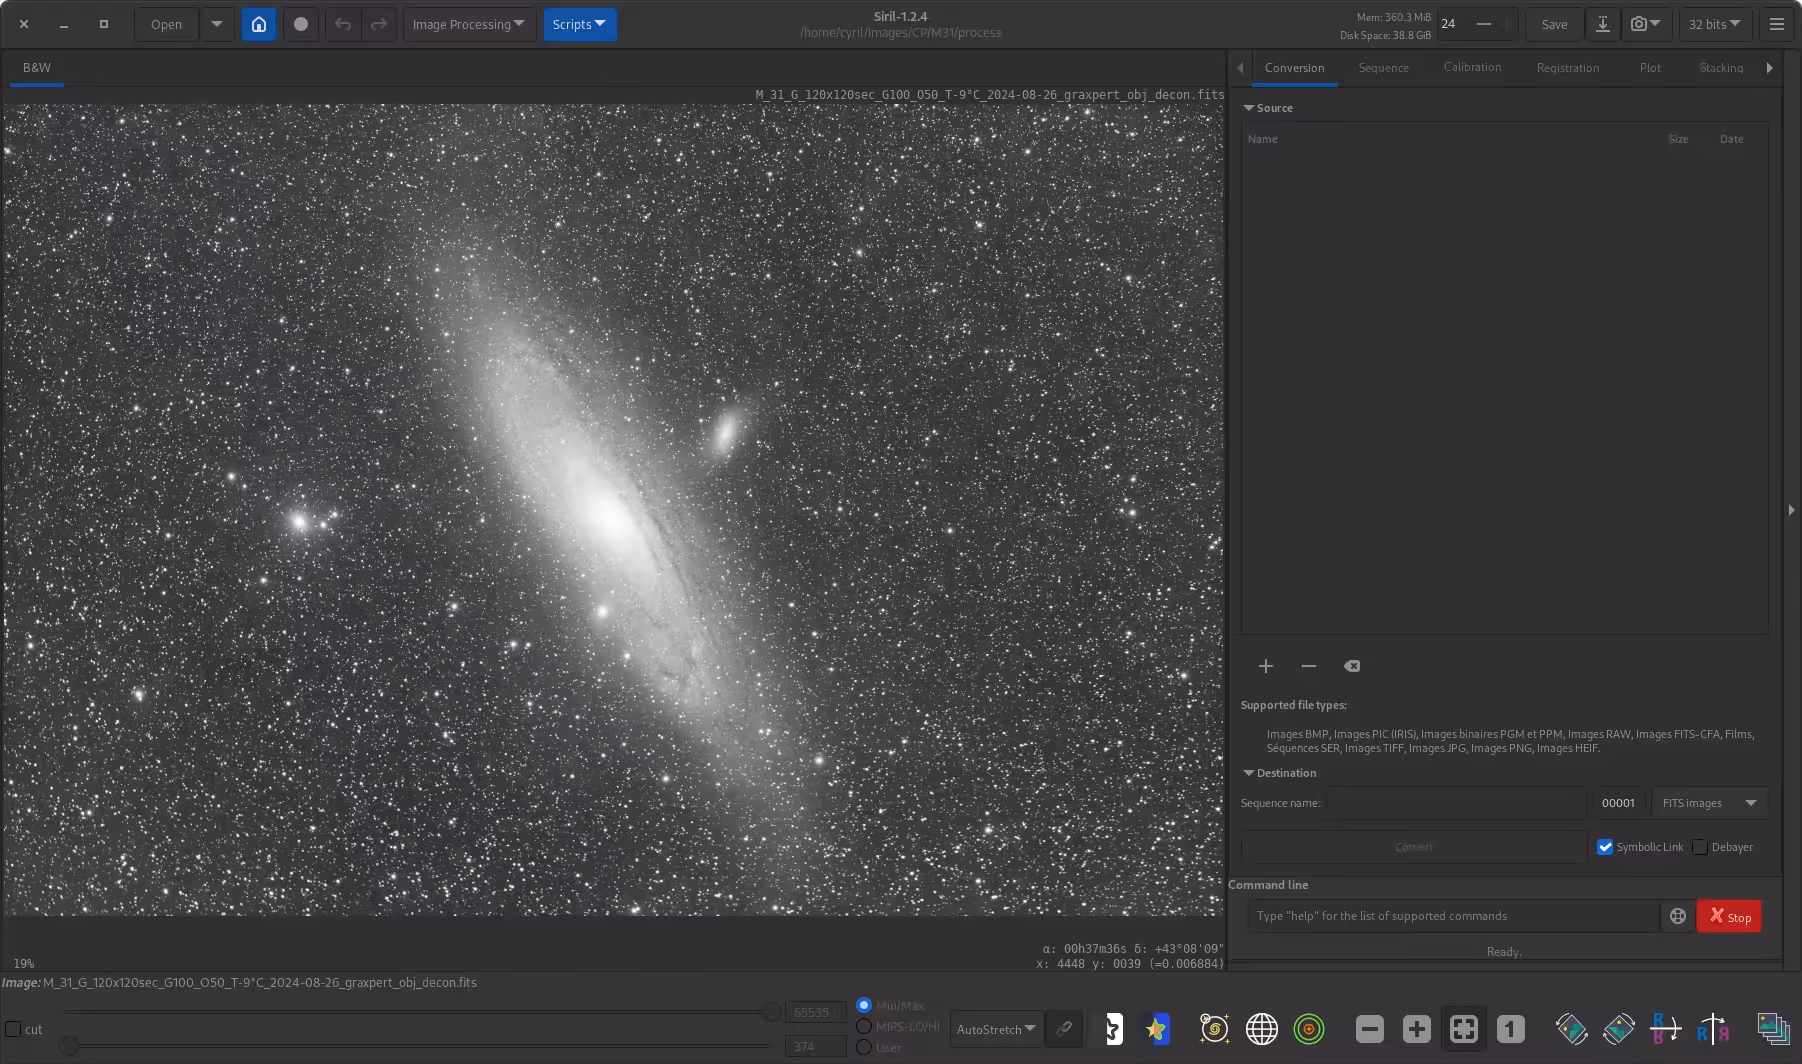Select User radio button
The width and height of the screenshot is (1802, 1064).
coord(864,1047)
